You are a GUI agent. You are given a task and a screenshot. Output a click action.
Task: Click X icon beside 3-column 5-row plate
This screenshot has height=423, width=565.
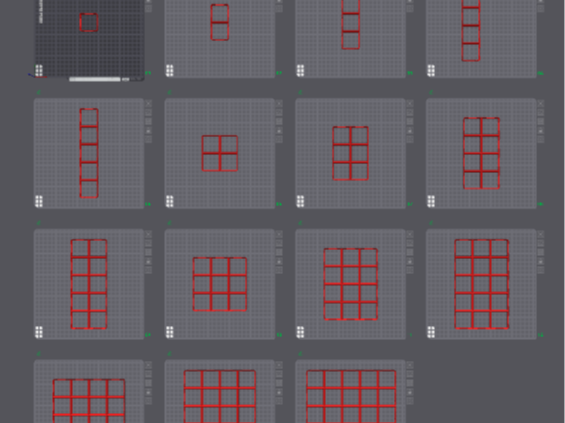coord(540,235)
